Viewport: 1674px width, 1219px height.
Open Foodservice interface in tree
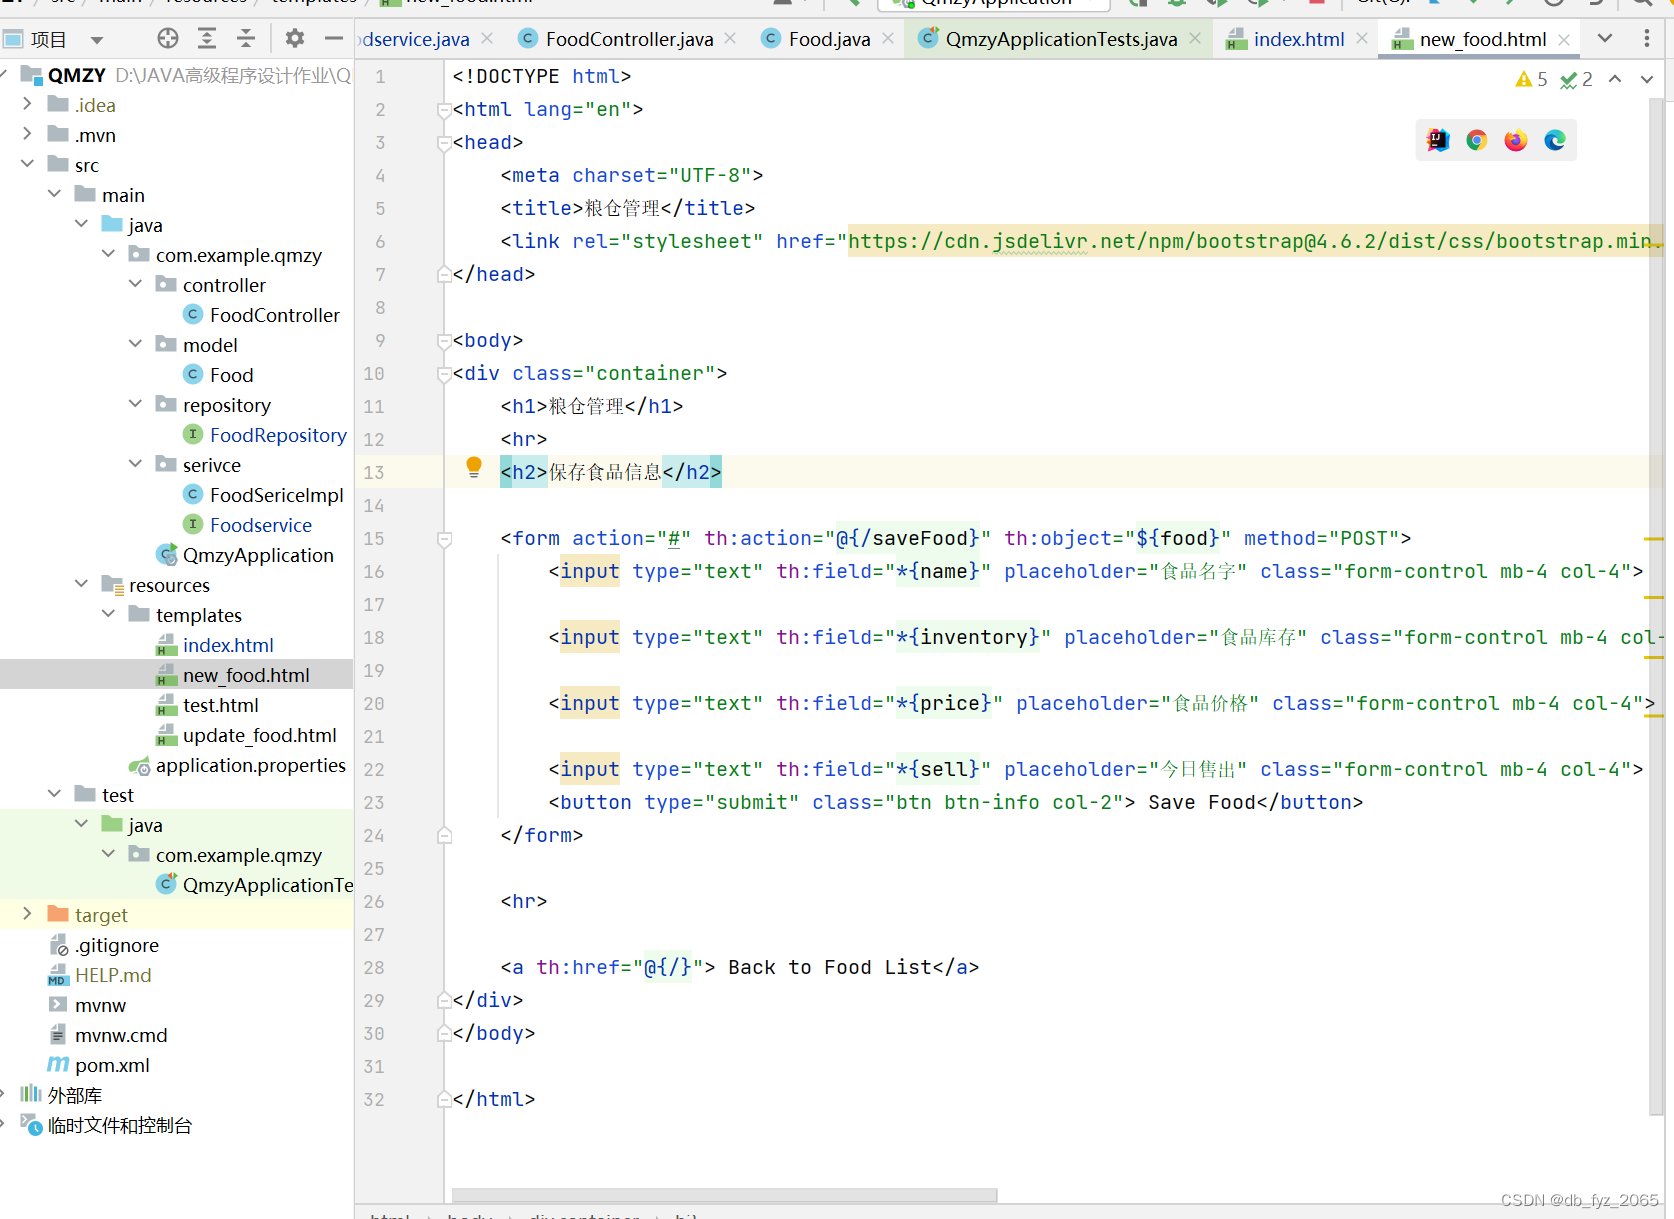(x=248, y=525)
